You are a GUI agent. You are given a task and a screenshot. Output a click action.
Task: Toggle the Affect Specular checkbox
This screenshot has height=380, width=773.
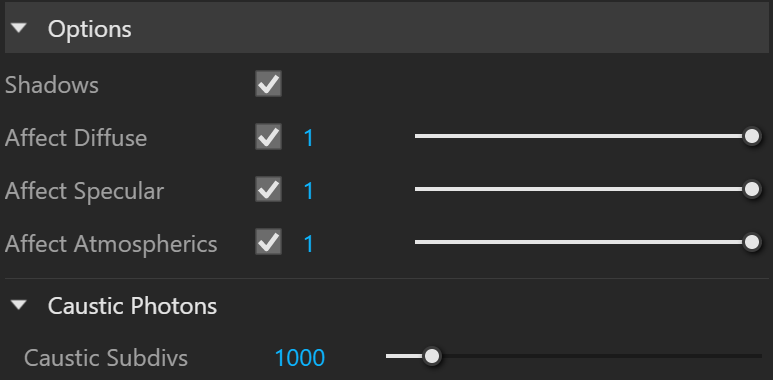[268, 190]
